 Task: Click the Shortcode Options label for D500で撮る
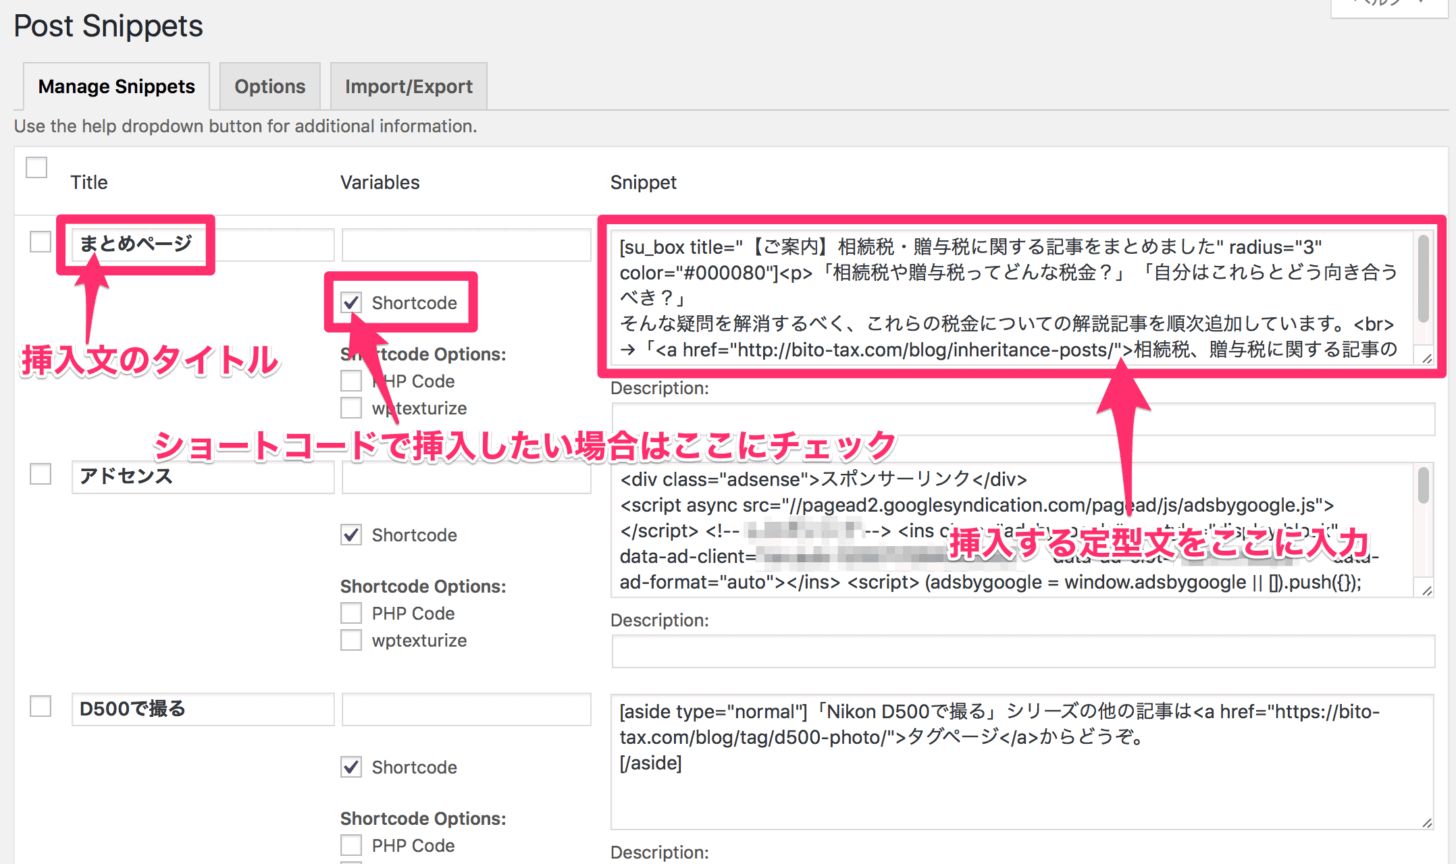pos(423,818)
